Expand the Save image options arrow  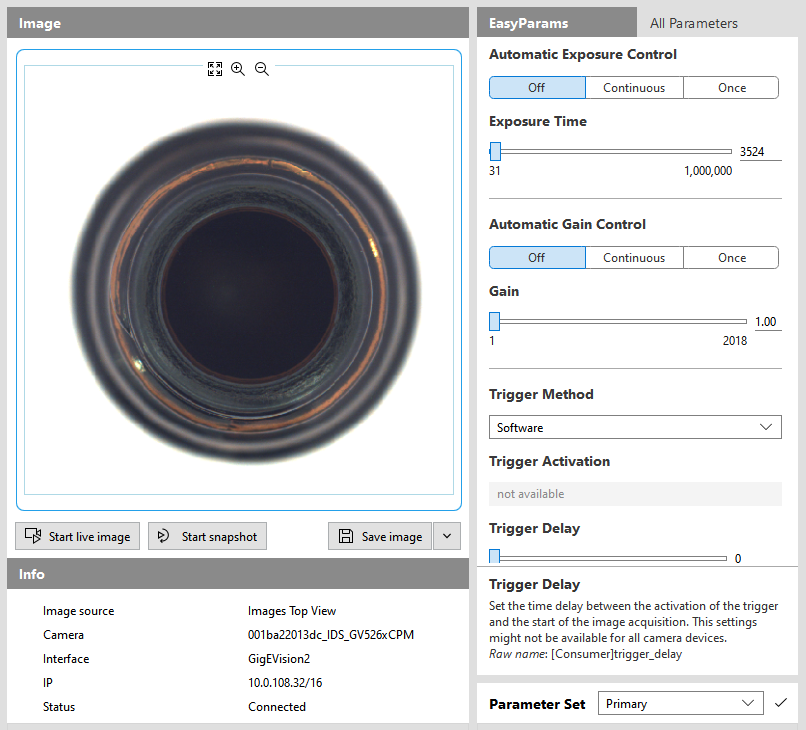[x=447, y=536]
